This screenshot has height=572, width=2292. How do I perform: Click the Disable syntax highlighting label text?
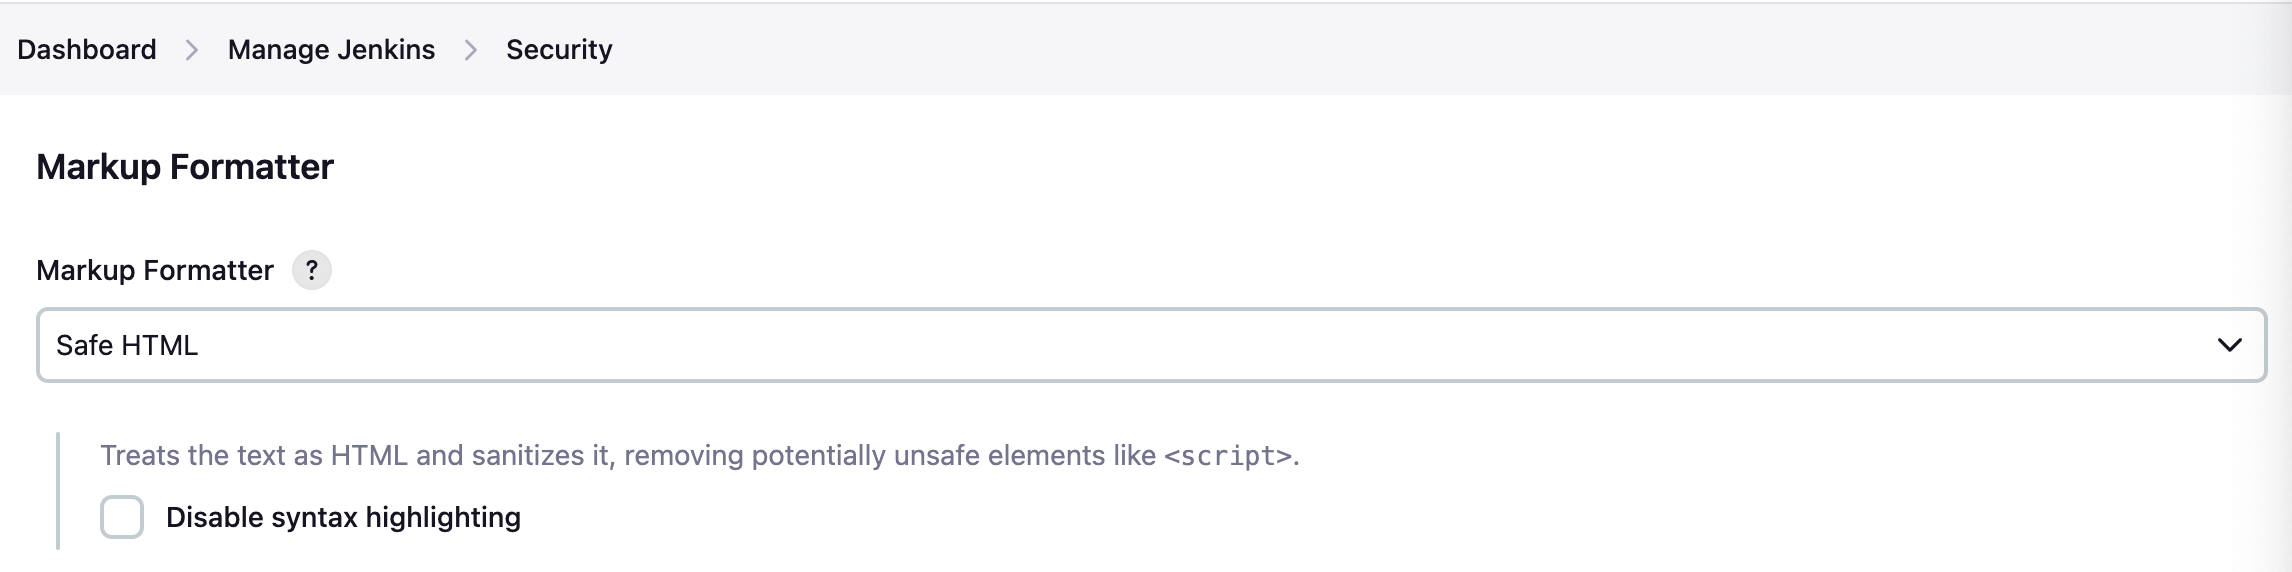click(343, 518)
